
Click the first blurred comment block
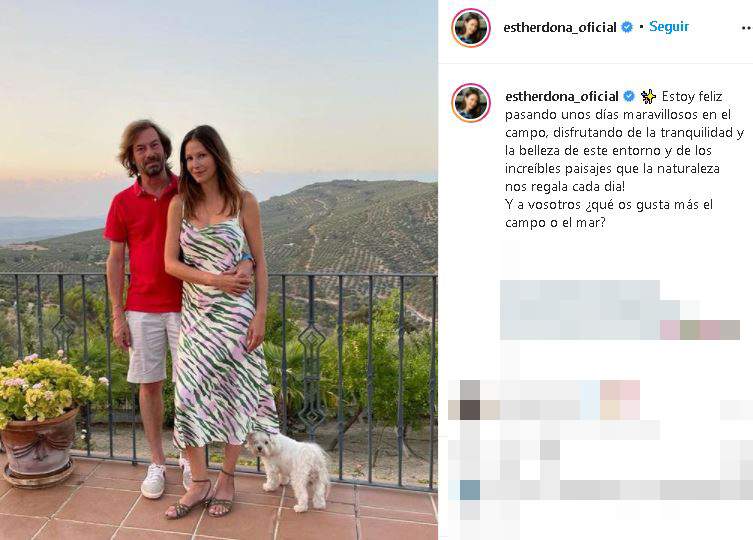click(619, 310)
